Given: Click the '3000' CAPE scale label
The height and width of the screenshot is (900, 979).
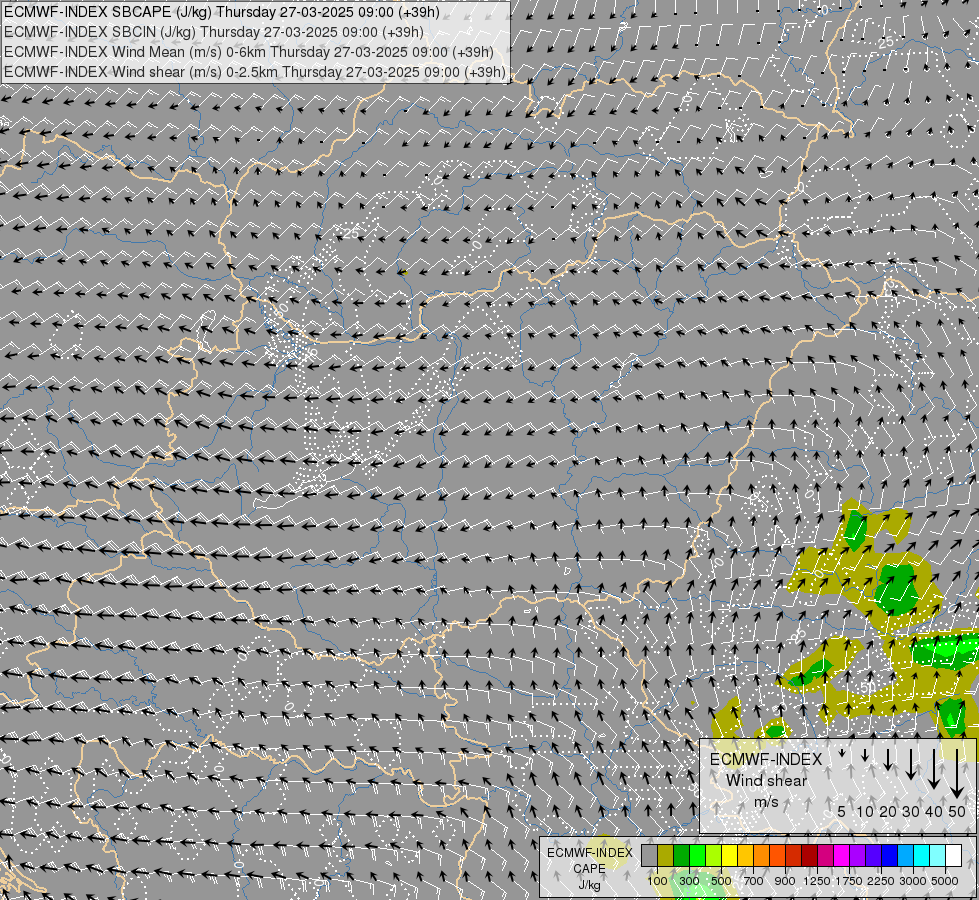Looking at the screenshot, I should point(913,881).
